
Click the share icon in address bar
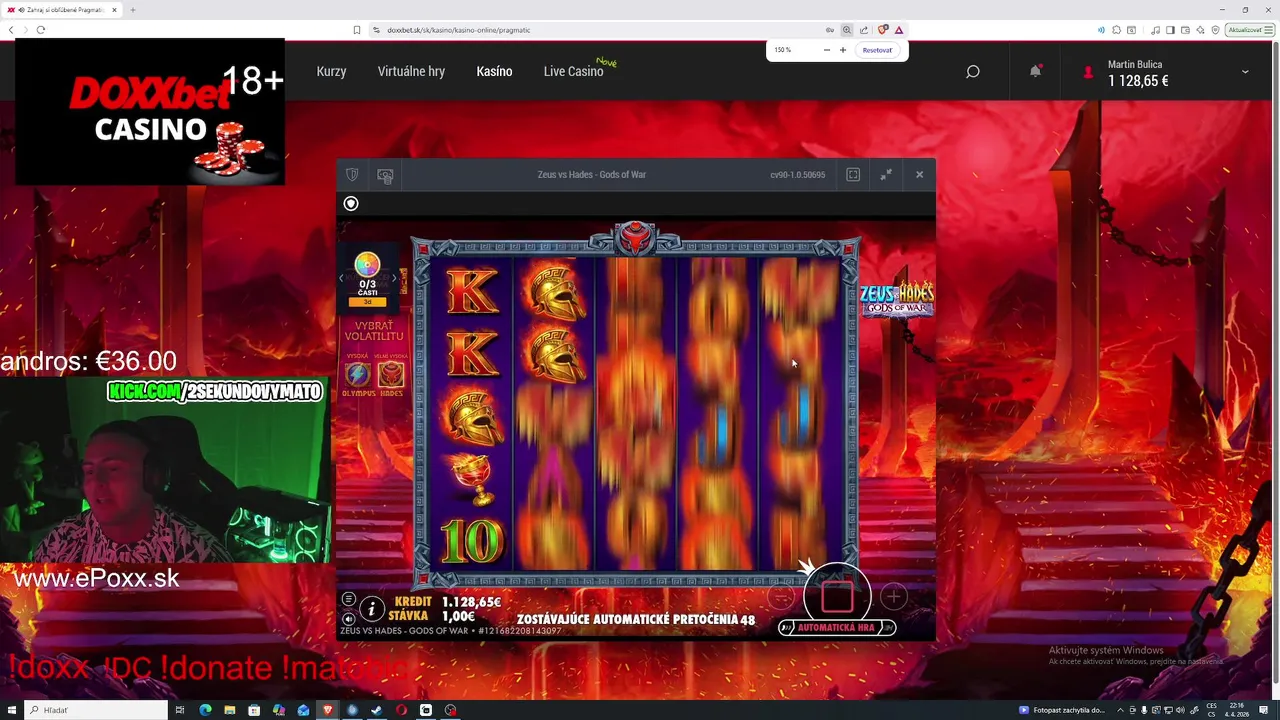(863, 30)
